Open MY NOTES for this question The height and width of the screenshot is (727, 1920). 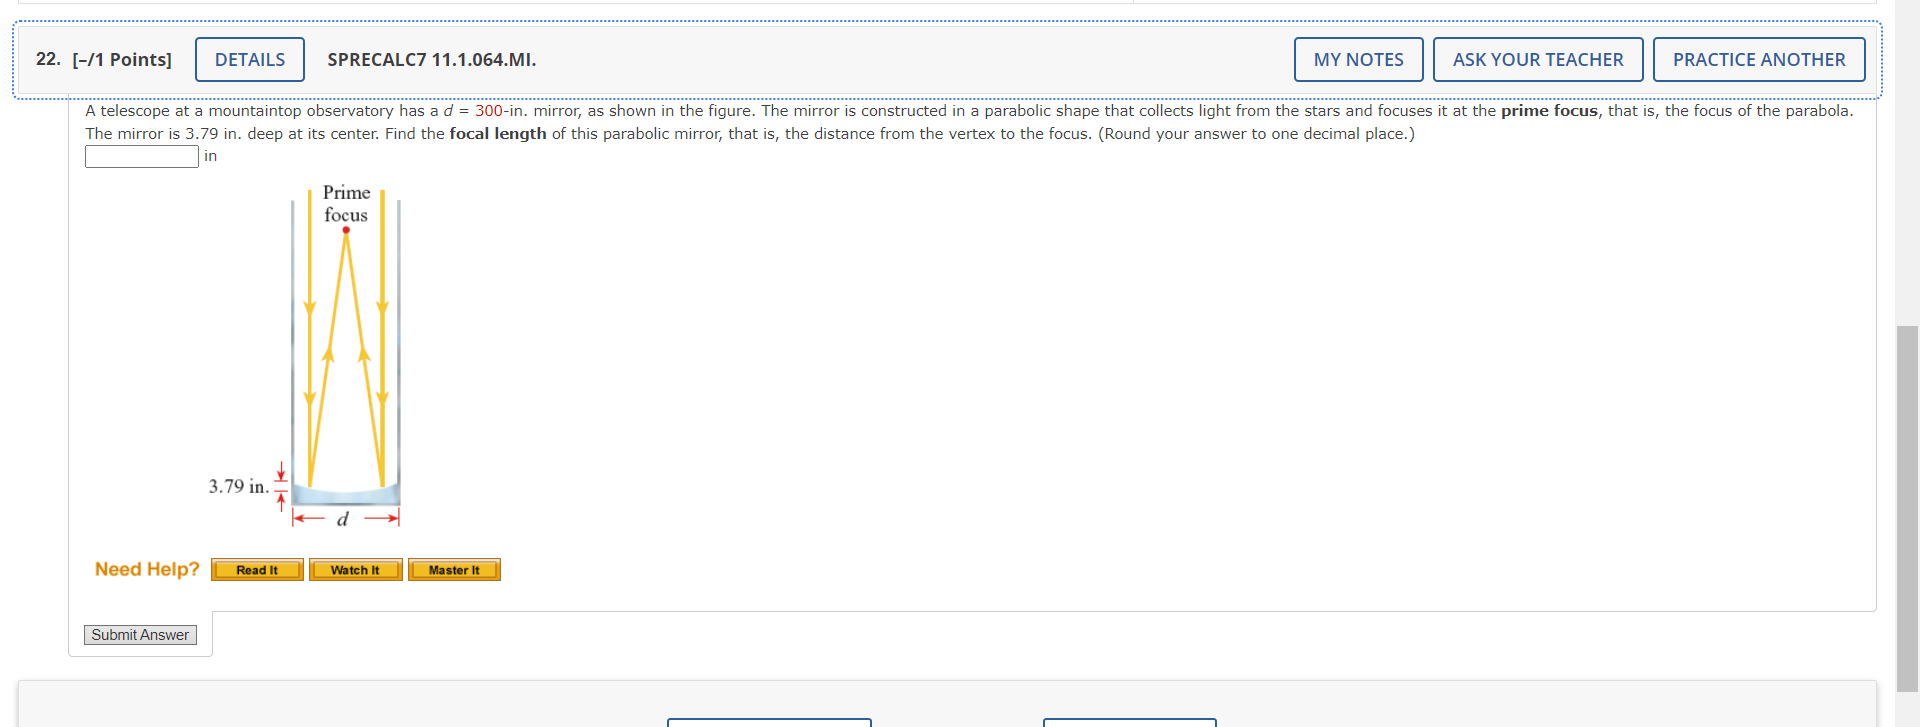pyautogui.click(x=1358, y=60)
